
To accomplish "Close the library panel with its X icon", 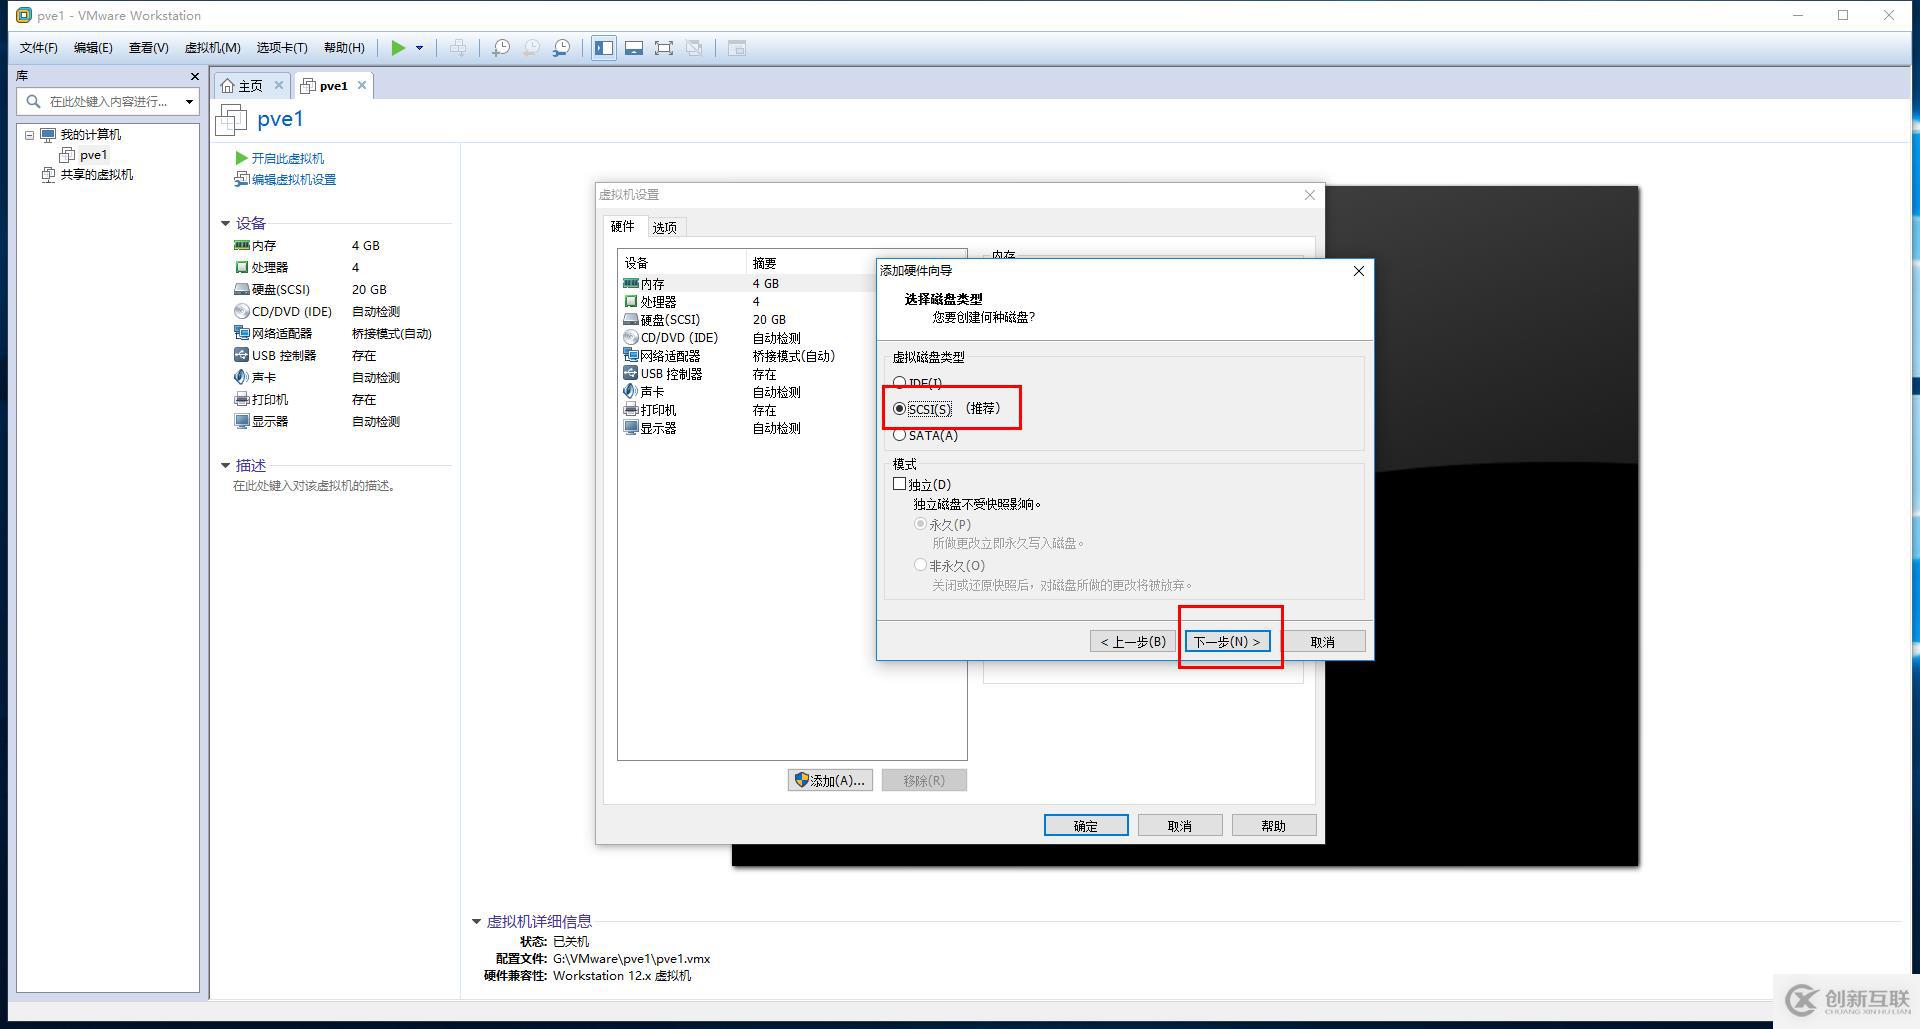I will pos(194,76).
